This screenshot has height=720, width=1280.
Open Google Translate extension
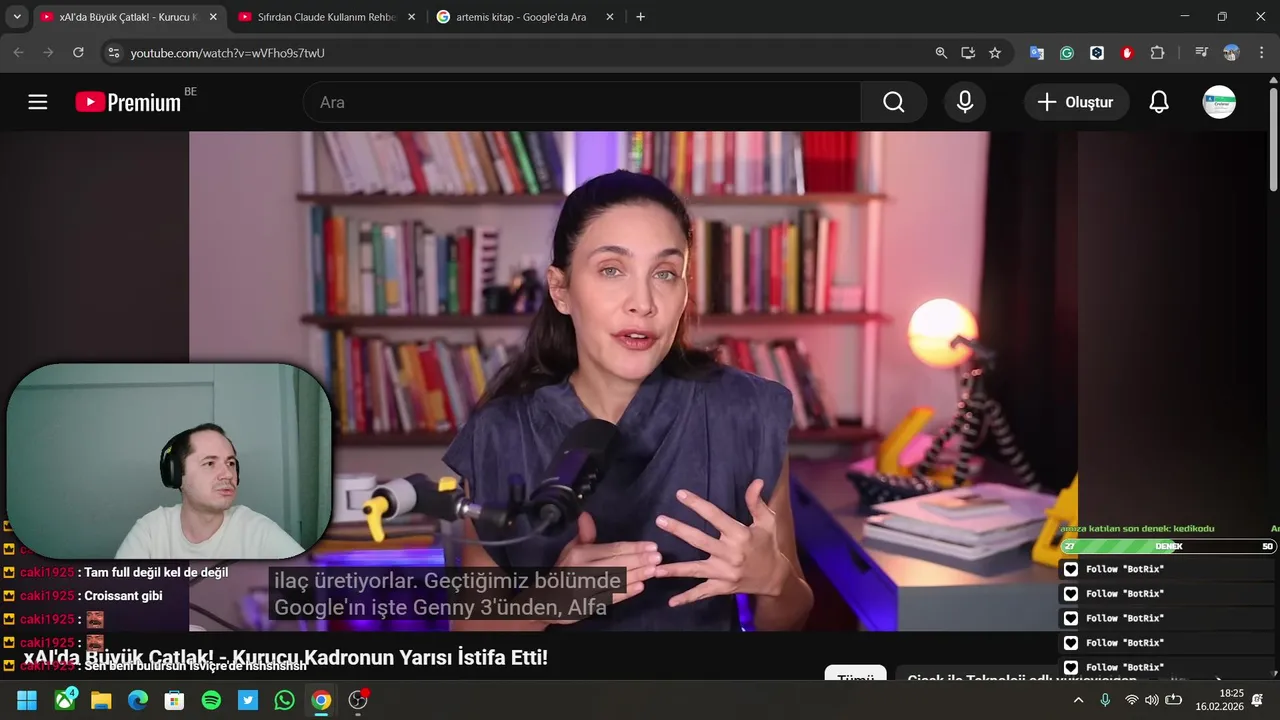(1037, 53)
